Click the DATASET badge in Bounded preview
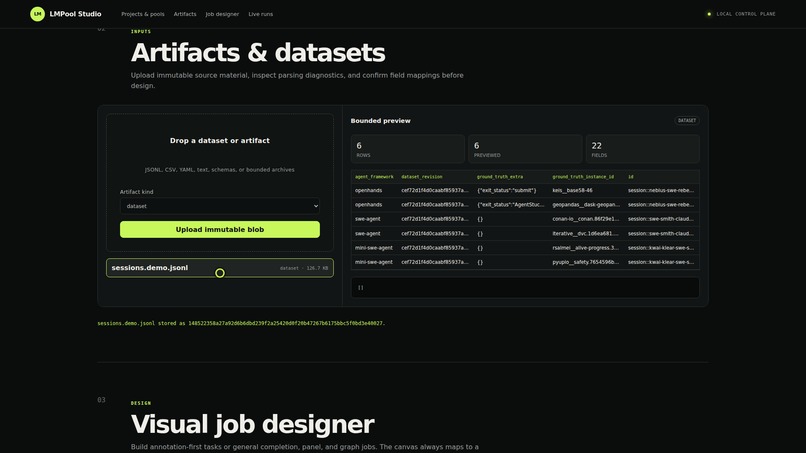This screenshot has width=806, height=453. pyautogui.click(x=687, y=120)
